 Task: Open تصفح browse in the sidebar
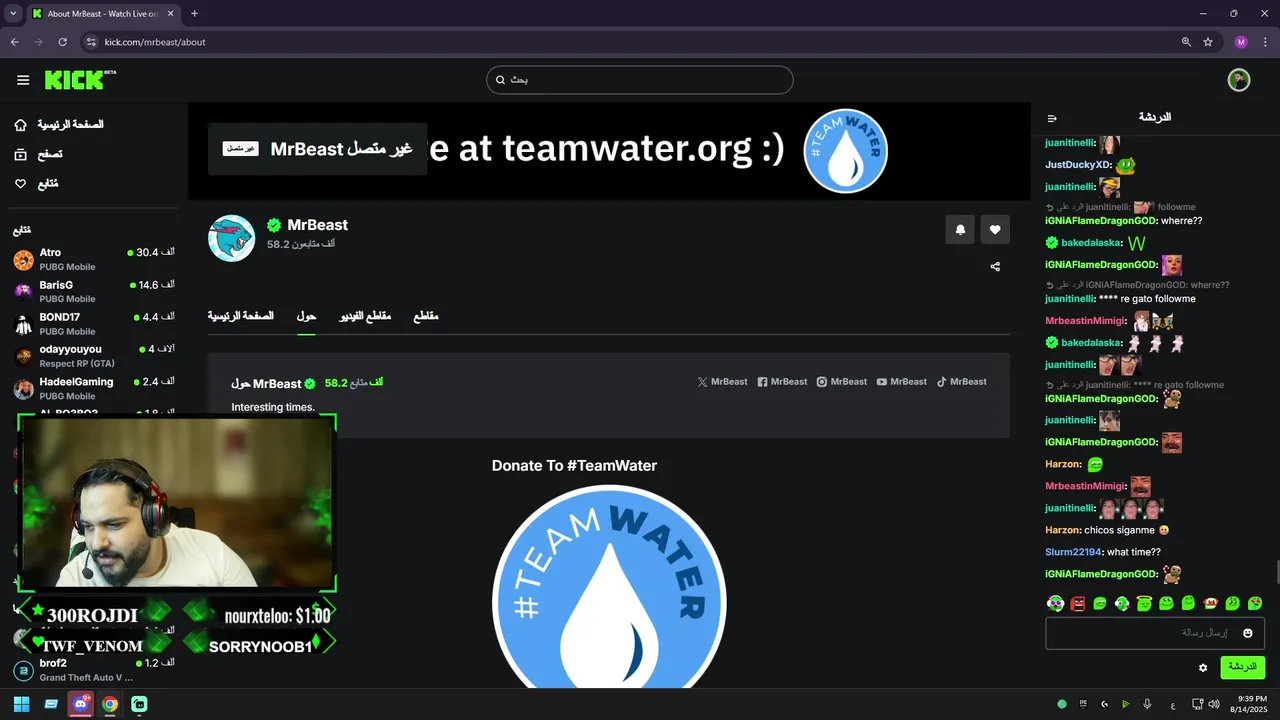click(38, 155)
